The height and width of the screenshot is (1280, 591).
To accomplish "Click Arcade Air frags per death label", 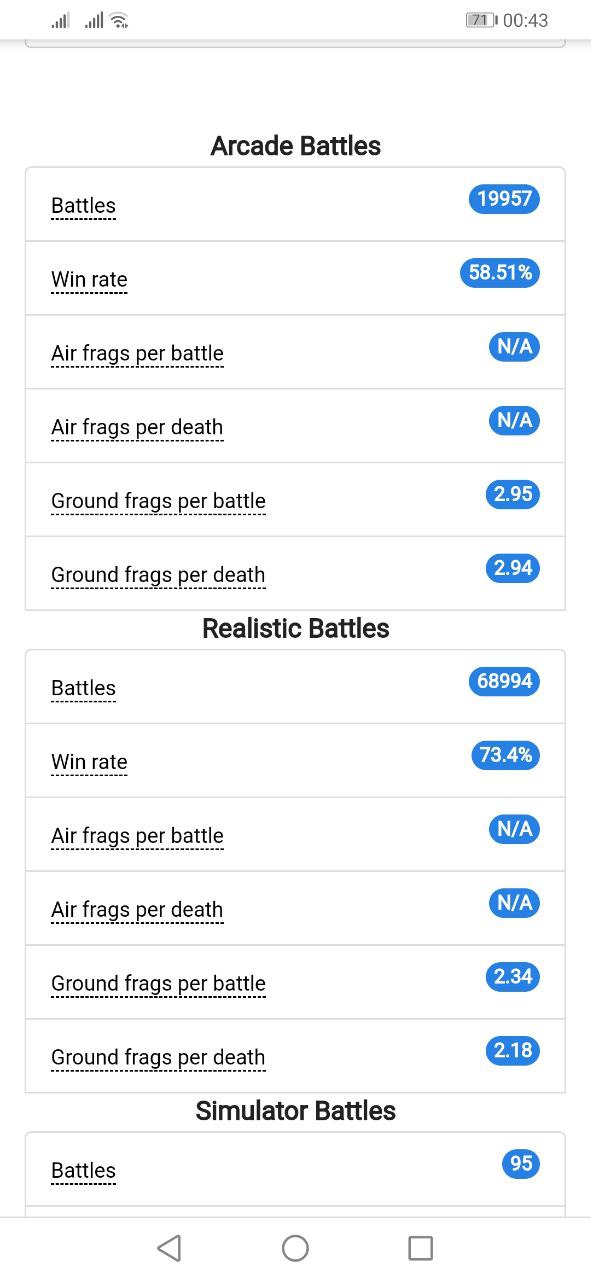I will [137, 427].
